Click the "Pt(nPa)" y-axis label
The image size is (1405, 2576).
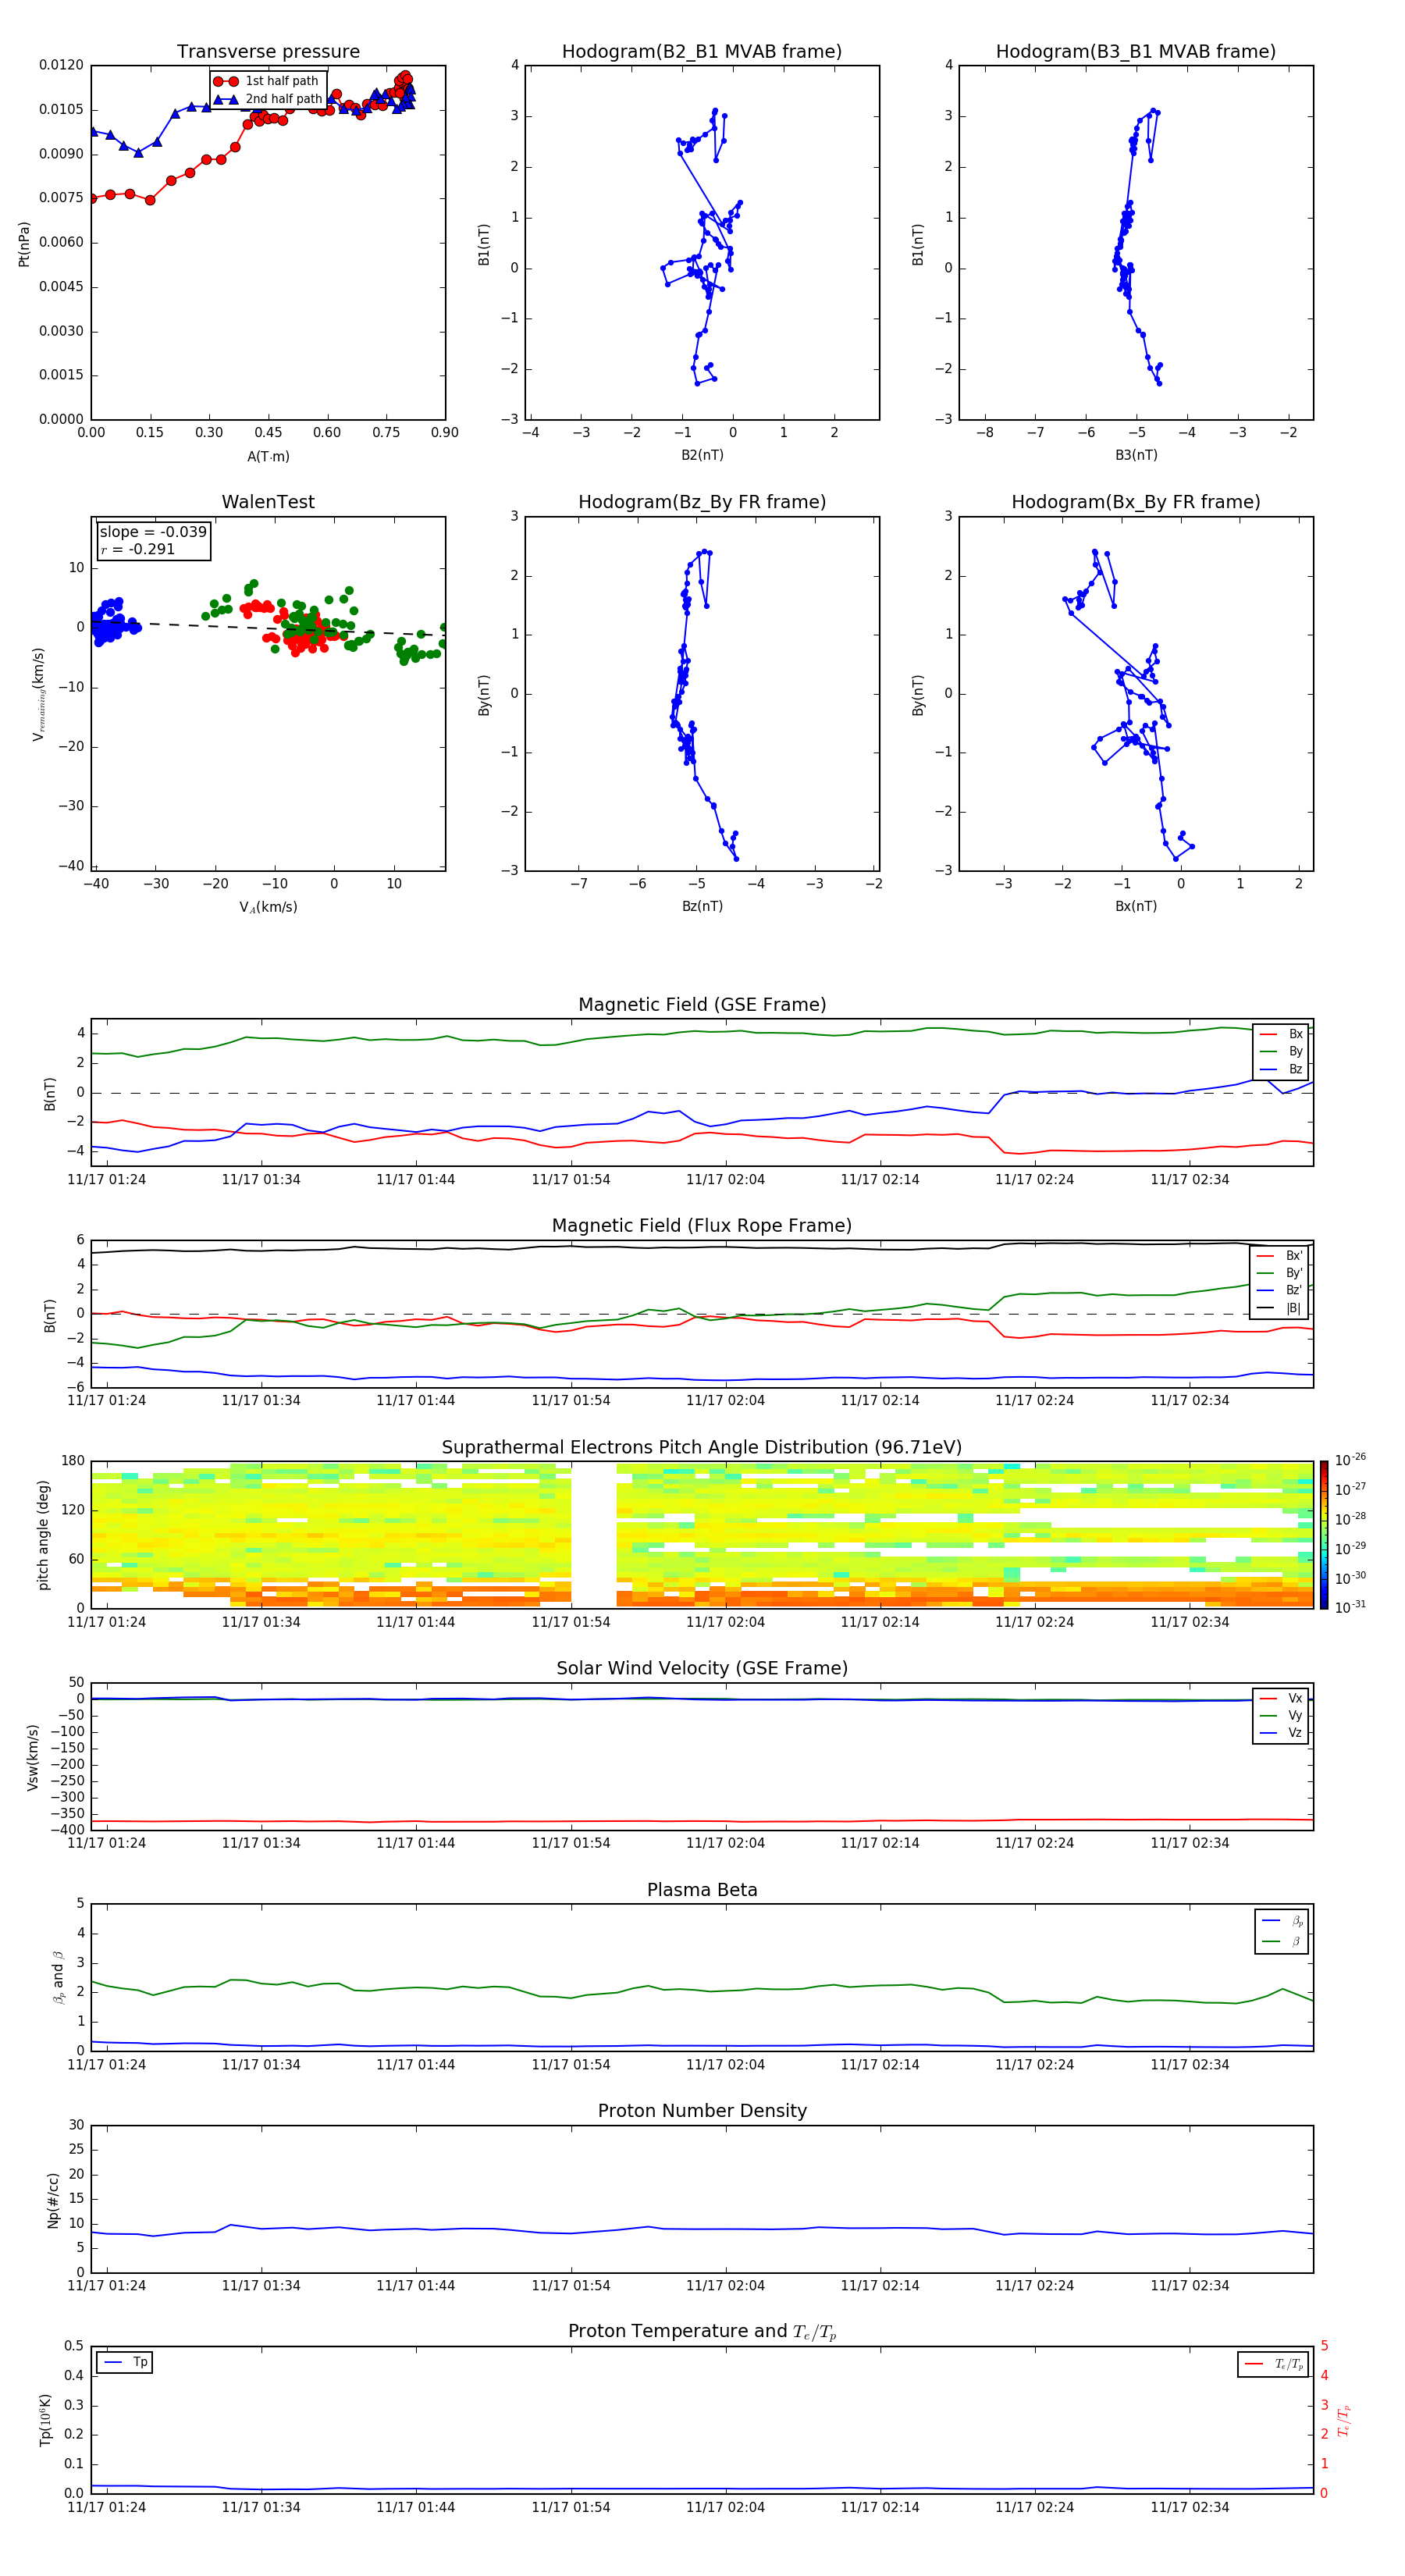[x=24, y=244]
